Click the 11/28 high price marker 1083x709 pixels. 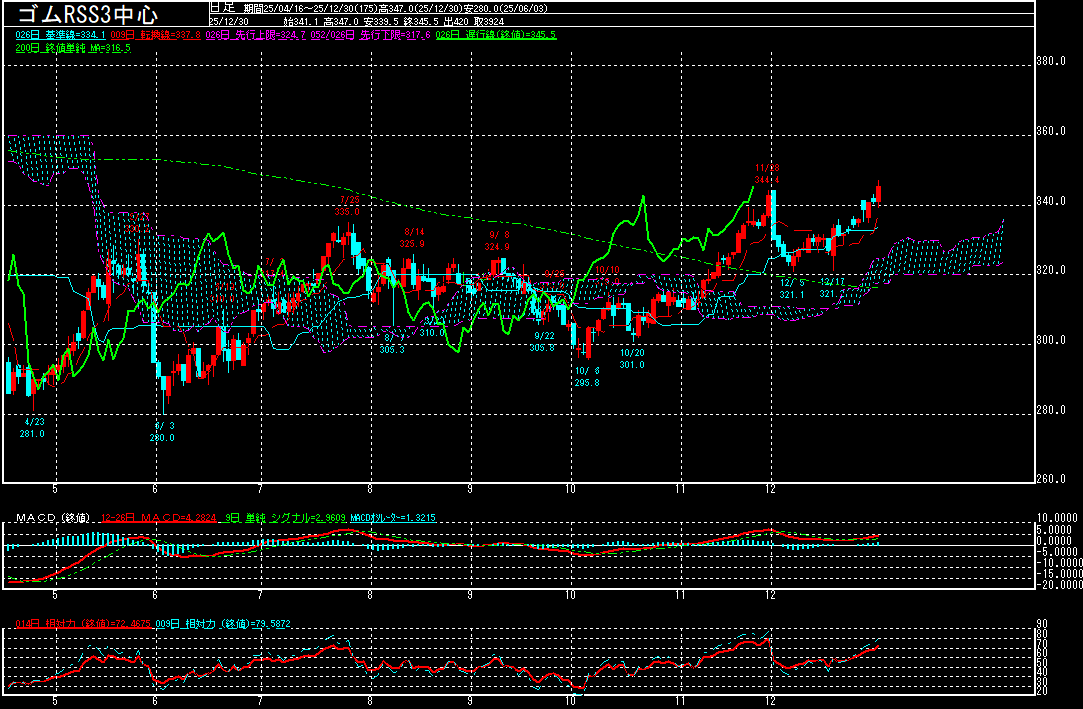(767, 173)
